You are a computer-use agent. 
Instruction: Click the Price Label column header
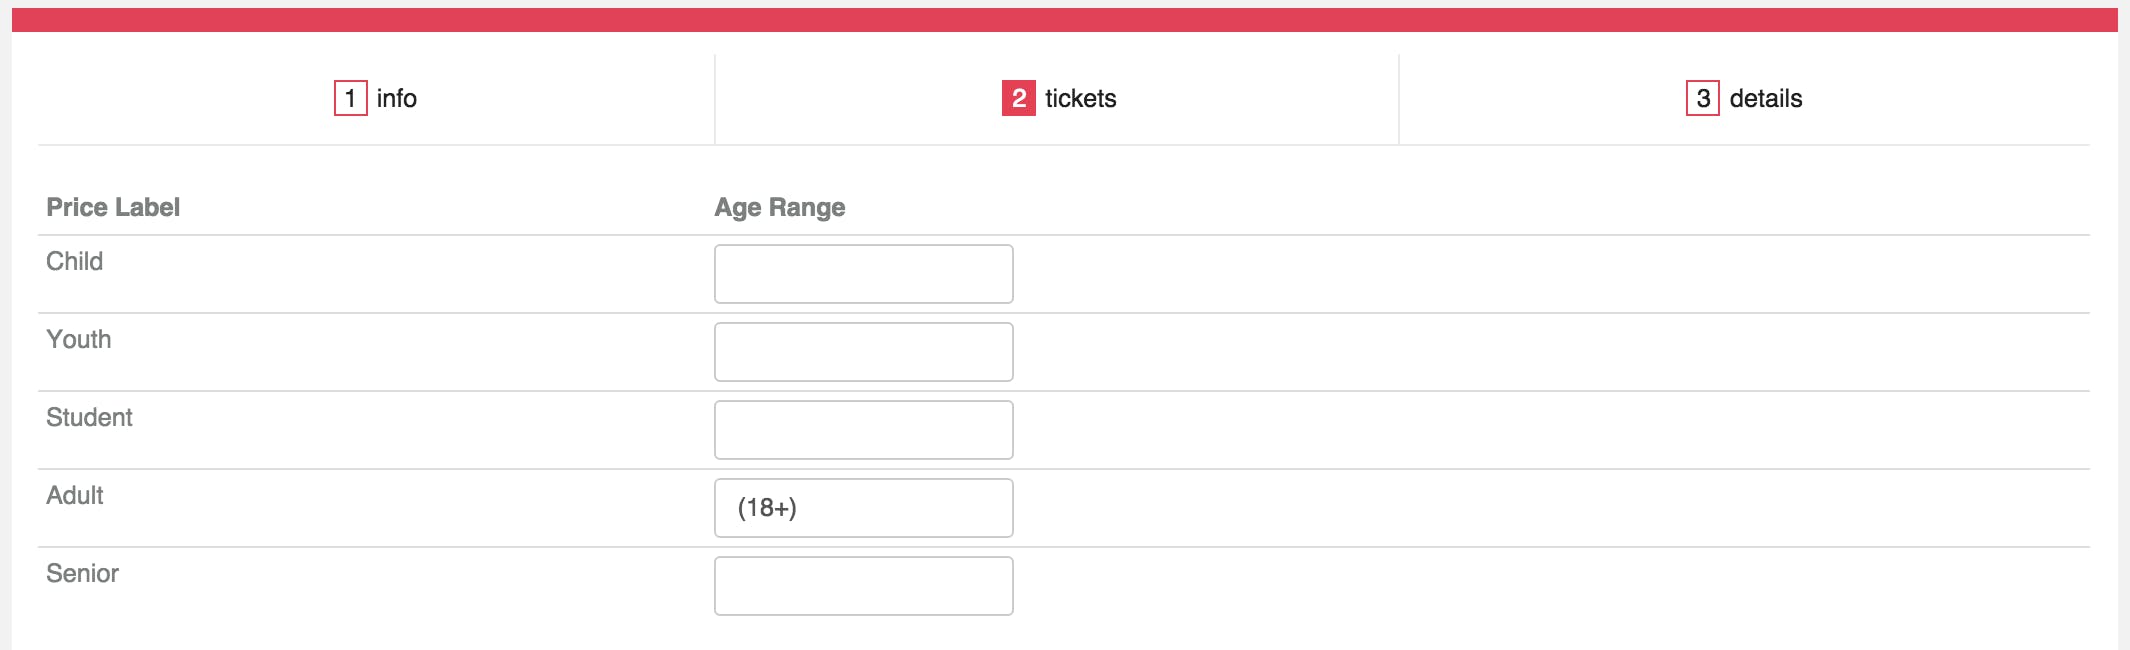113,207
